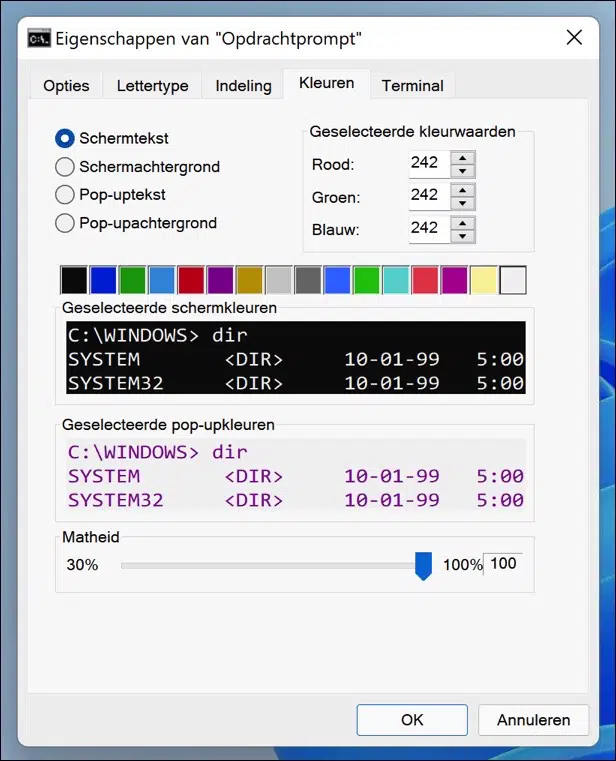Decrease the Groen value with down arrow

coord(463,203)
